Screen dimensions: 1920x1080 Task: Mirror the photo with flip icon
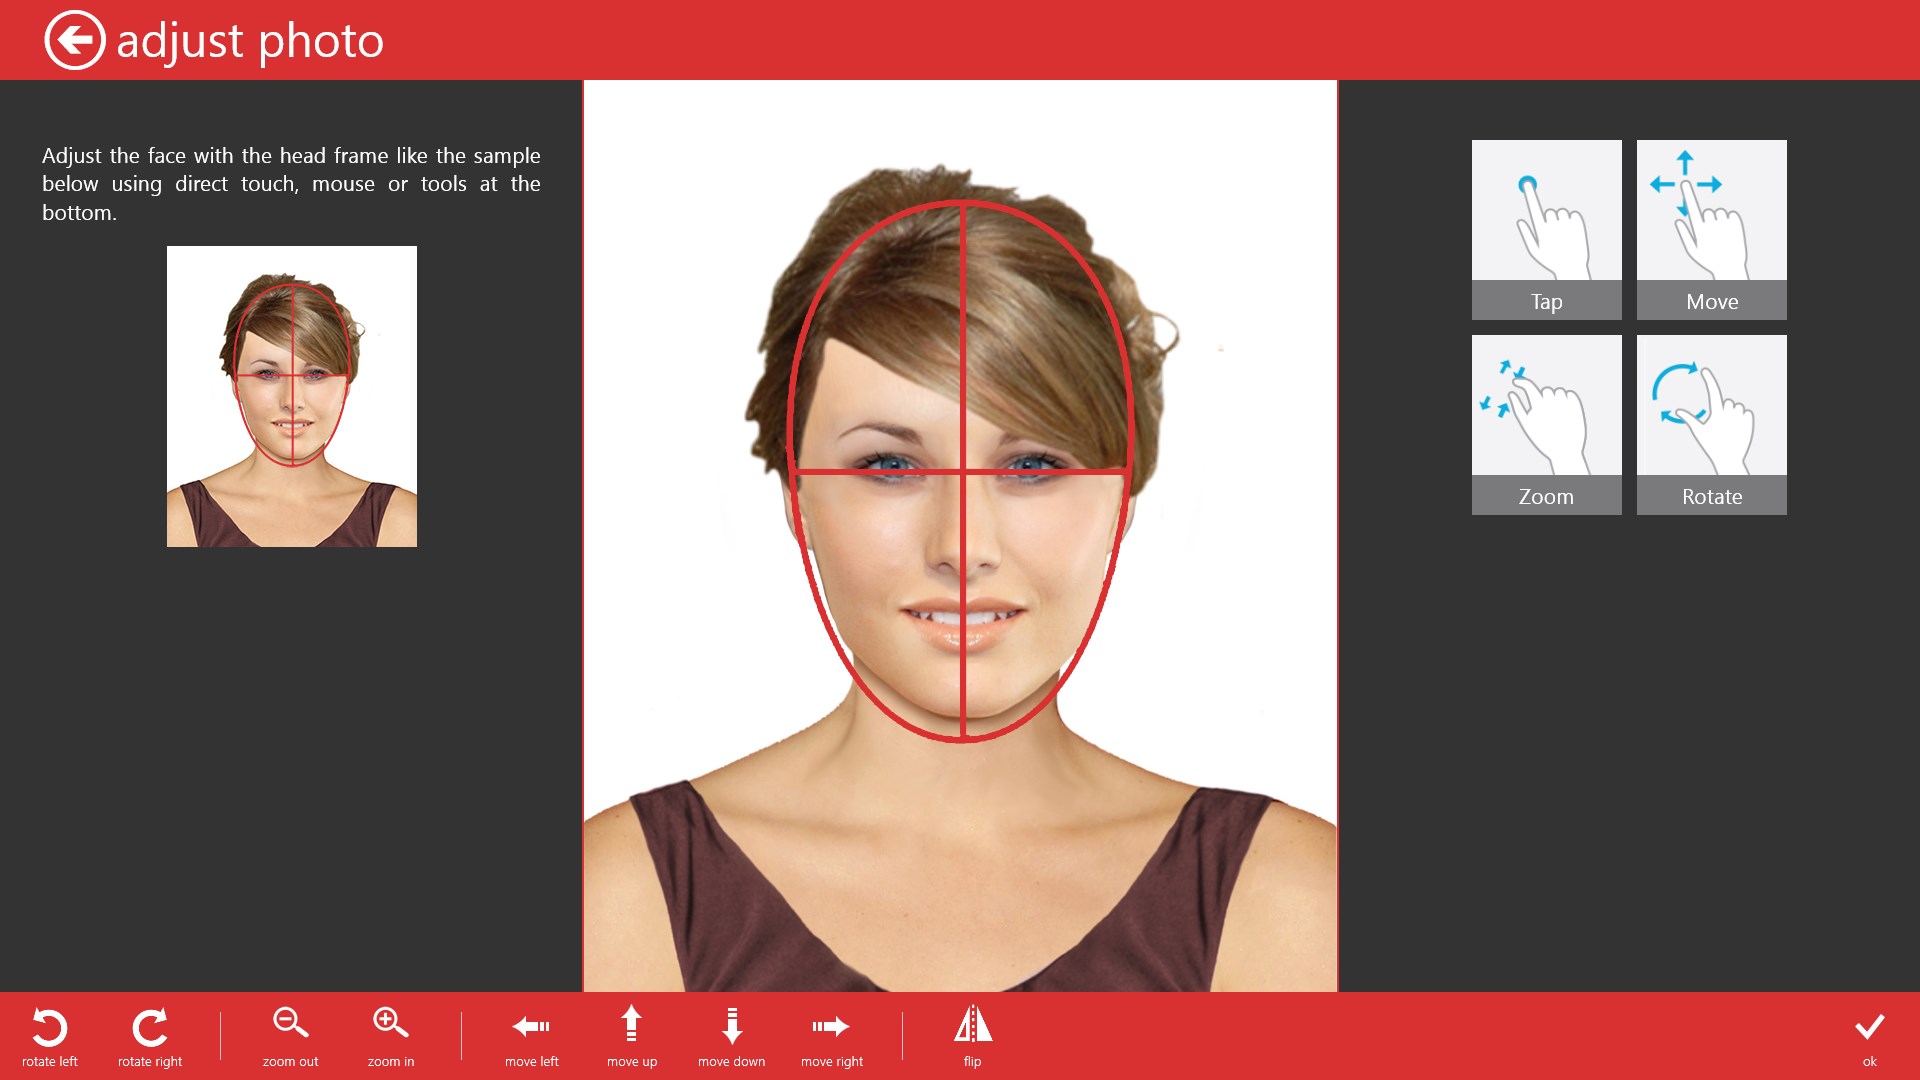coord(972,1024)
